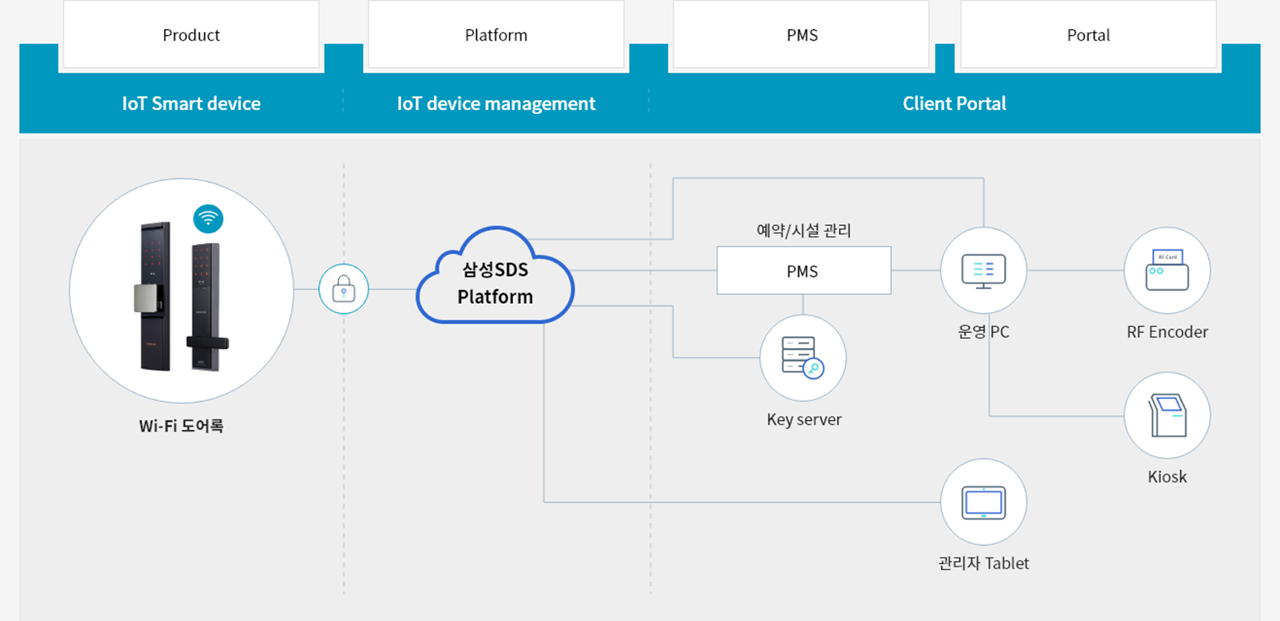Click the RF Encoder label
Viewport: 1280px width, 621px height.
pos(1167,332)
